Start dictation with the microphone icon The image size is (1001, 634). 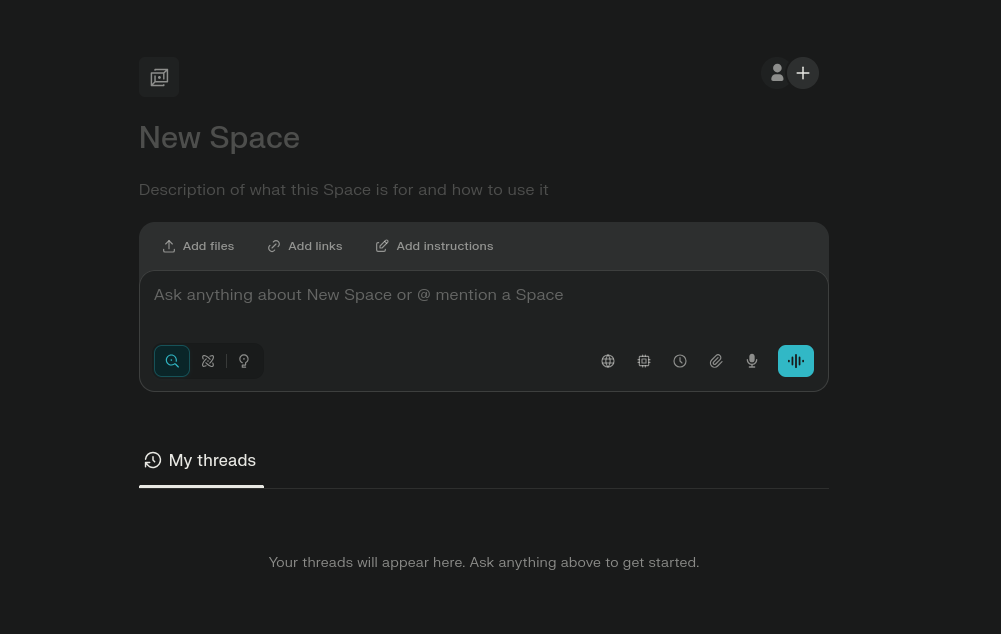pyautogui.click(x=752, y=361)
